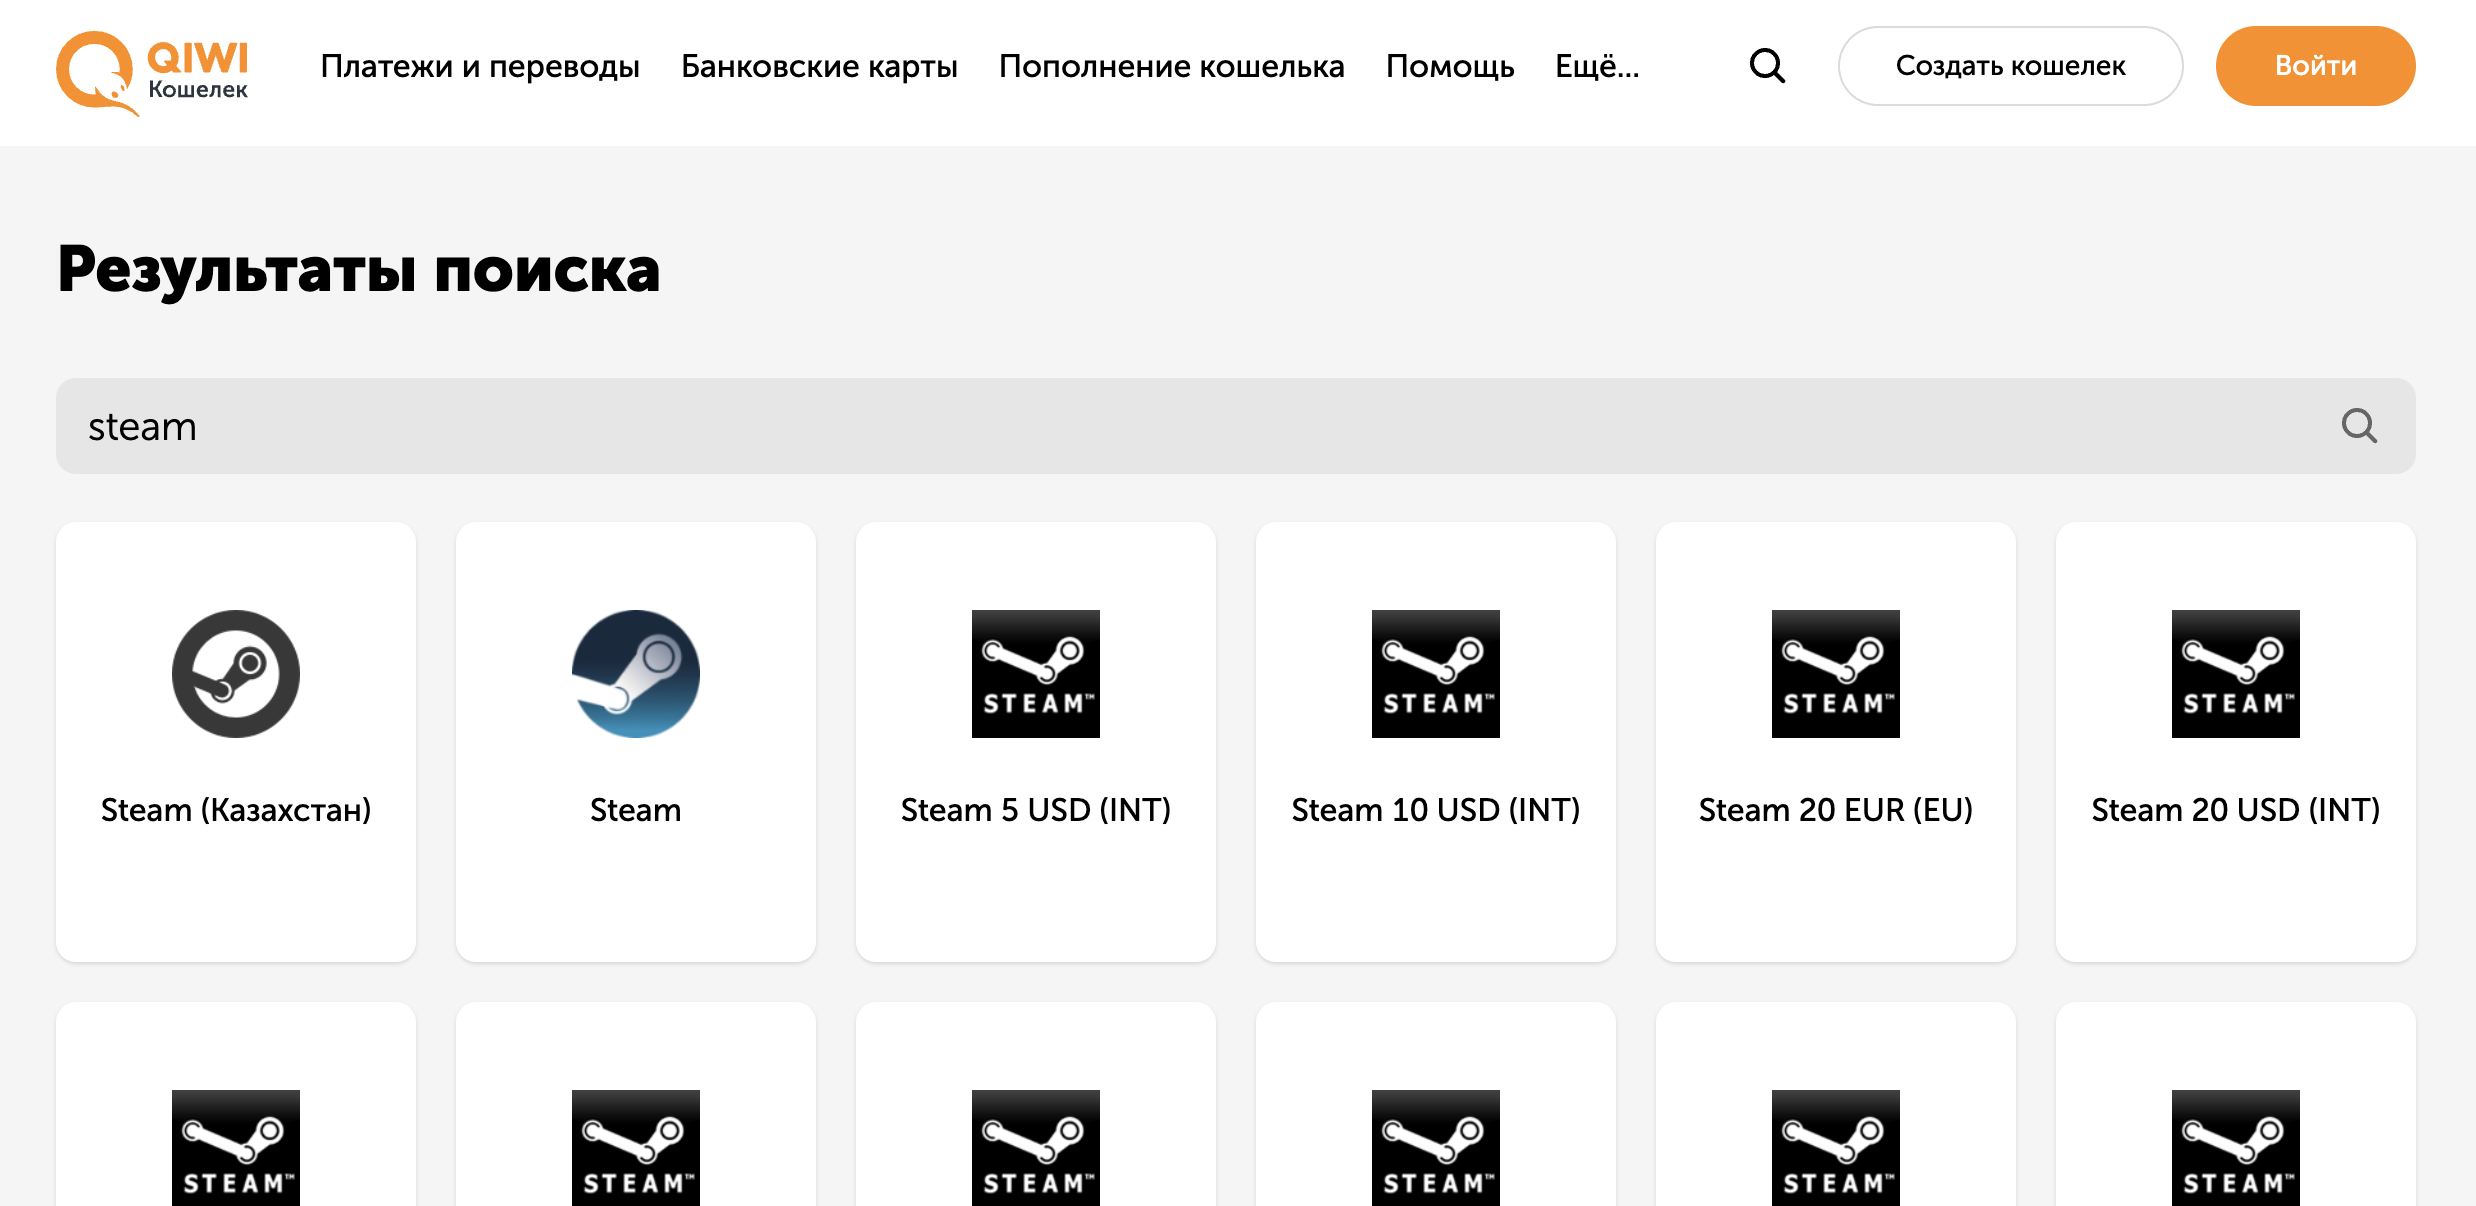Image resolution: width=2476 pixels, height=1206 pixels.
Task: Select the Steam (Казахстан) round logo
Action: (236, 674)
